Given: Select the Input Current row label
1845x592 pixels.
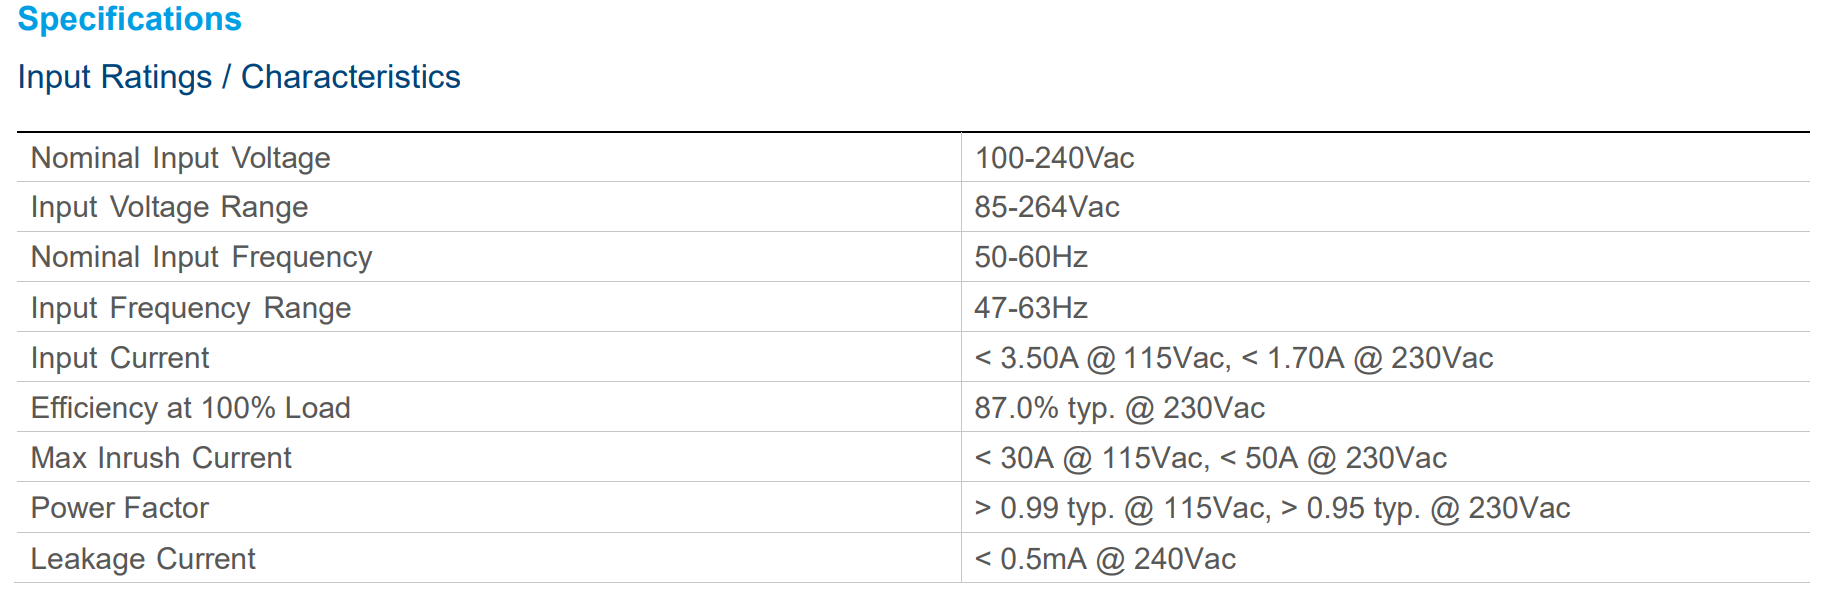Looking at the screenshot, I should tap(120, 358).
